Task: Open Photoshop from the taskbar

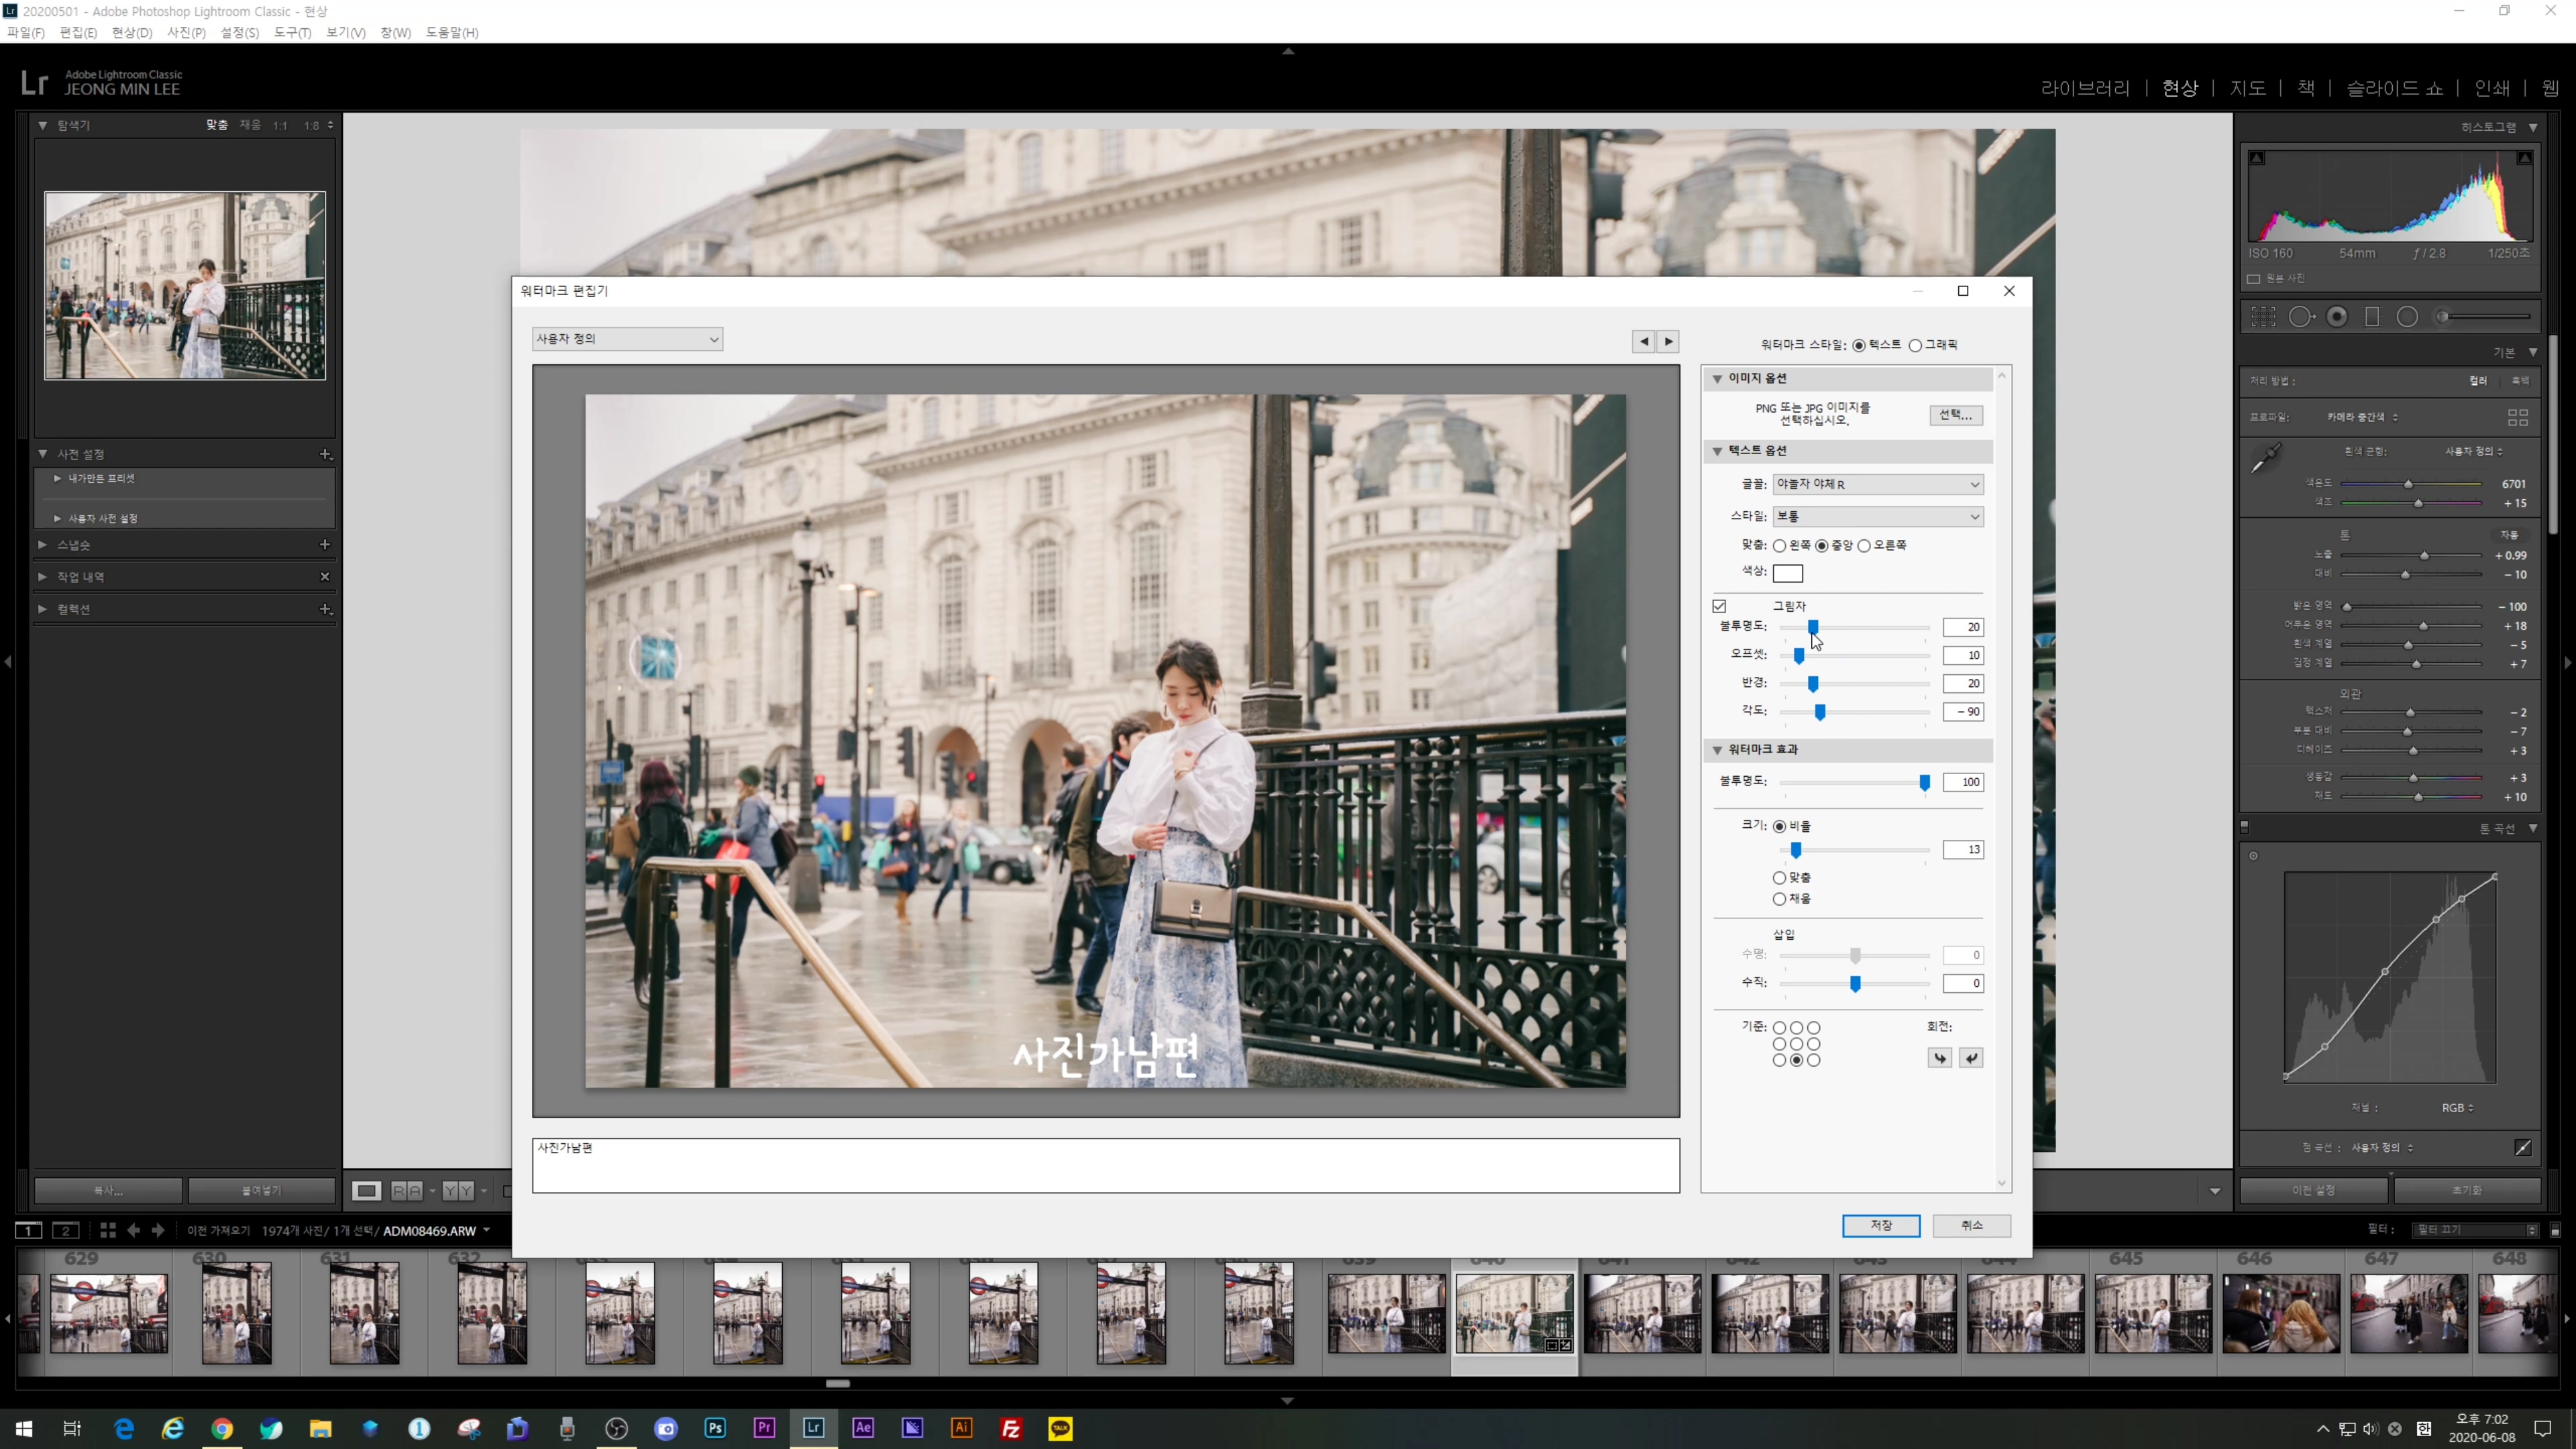Action: (715, 1428)
